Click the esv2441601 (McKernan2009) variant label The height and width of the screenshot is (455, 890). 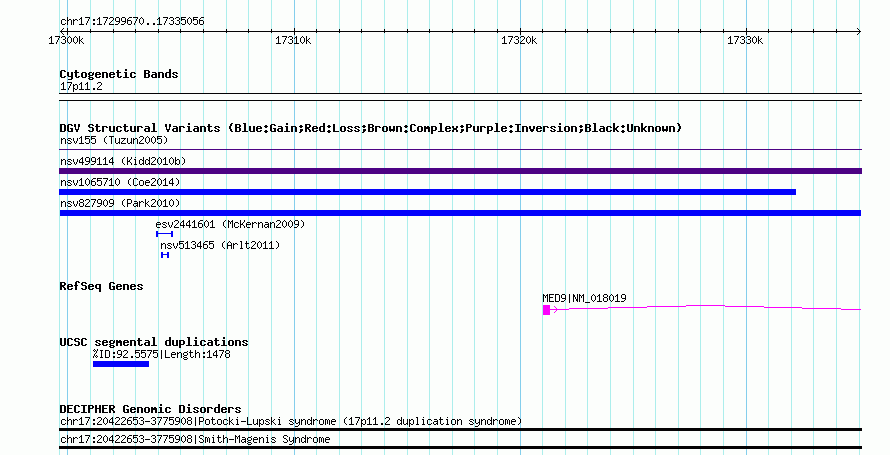230,224
